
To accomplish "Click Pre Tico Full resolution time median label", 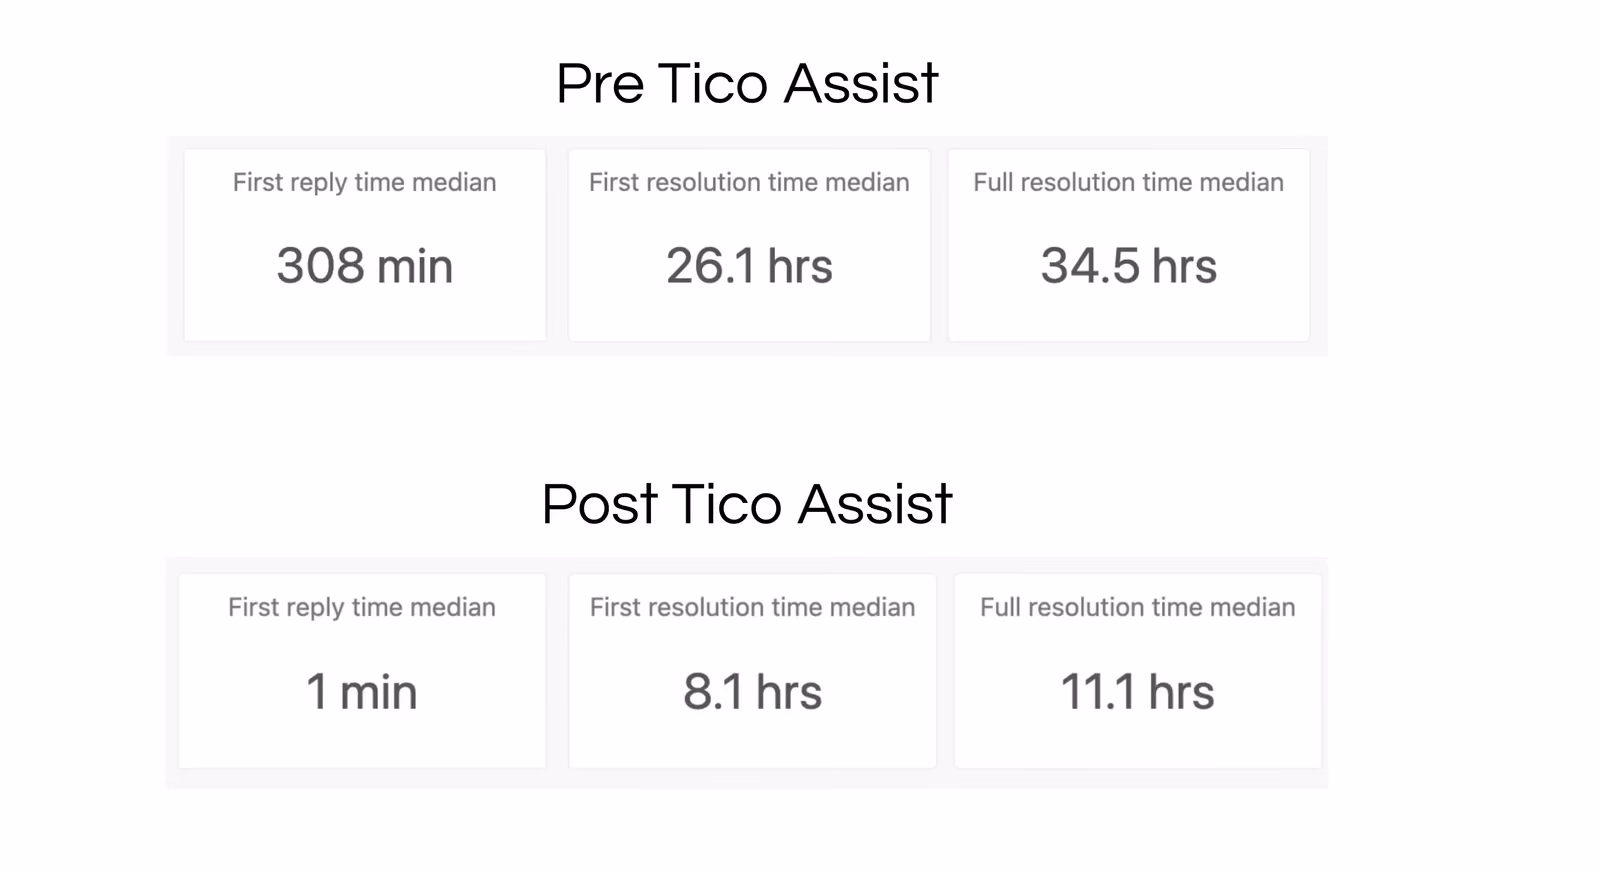I will [x=1128, y=182].
